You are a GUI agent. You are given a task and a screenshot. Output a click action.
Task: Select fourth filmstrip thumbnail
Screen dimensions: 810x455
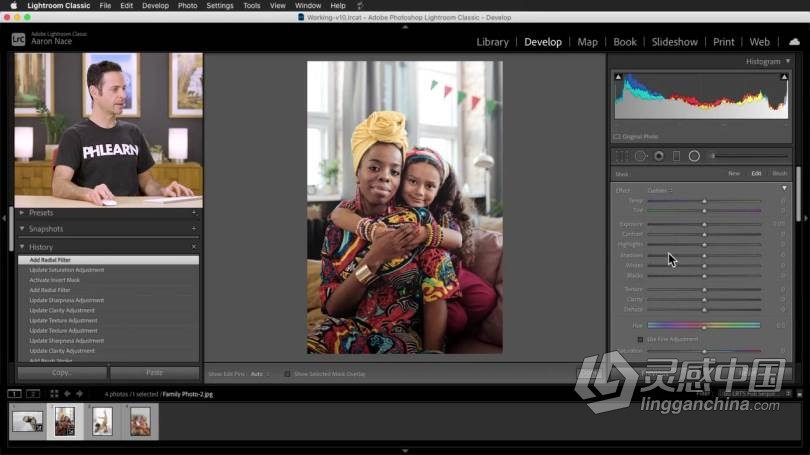[x=140, y=421]
